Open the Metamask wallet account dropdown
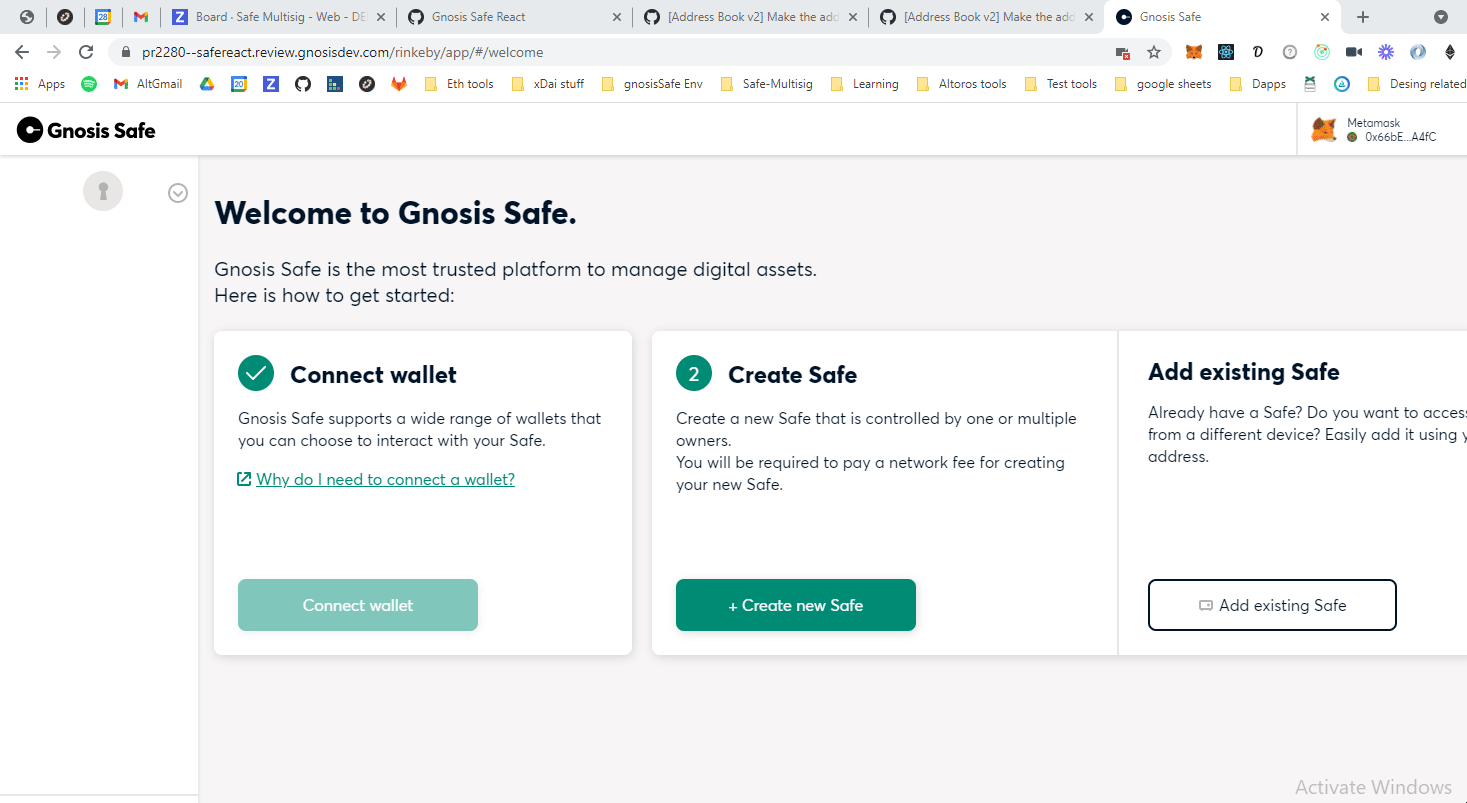Image resolution: width=1467 pixels, height=803 pixels. click(1382, 130)
